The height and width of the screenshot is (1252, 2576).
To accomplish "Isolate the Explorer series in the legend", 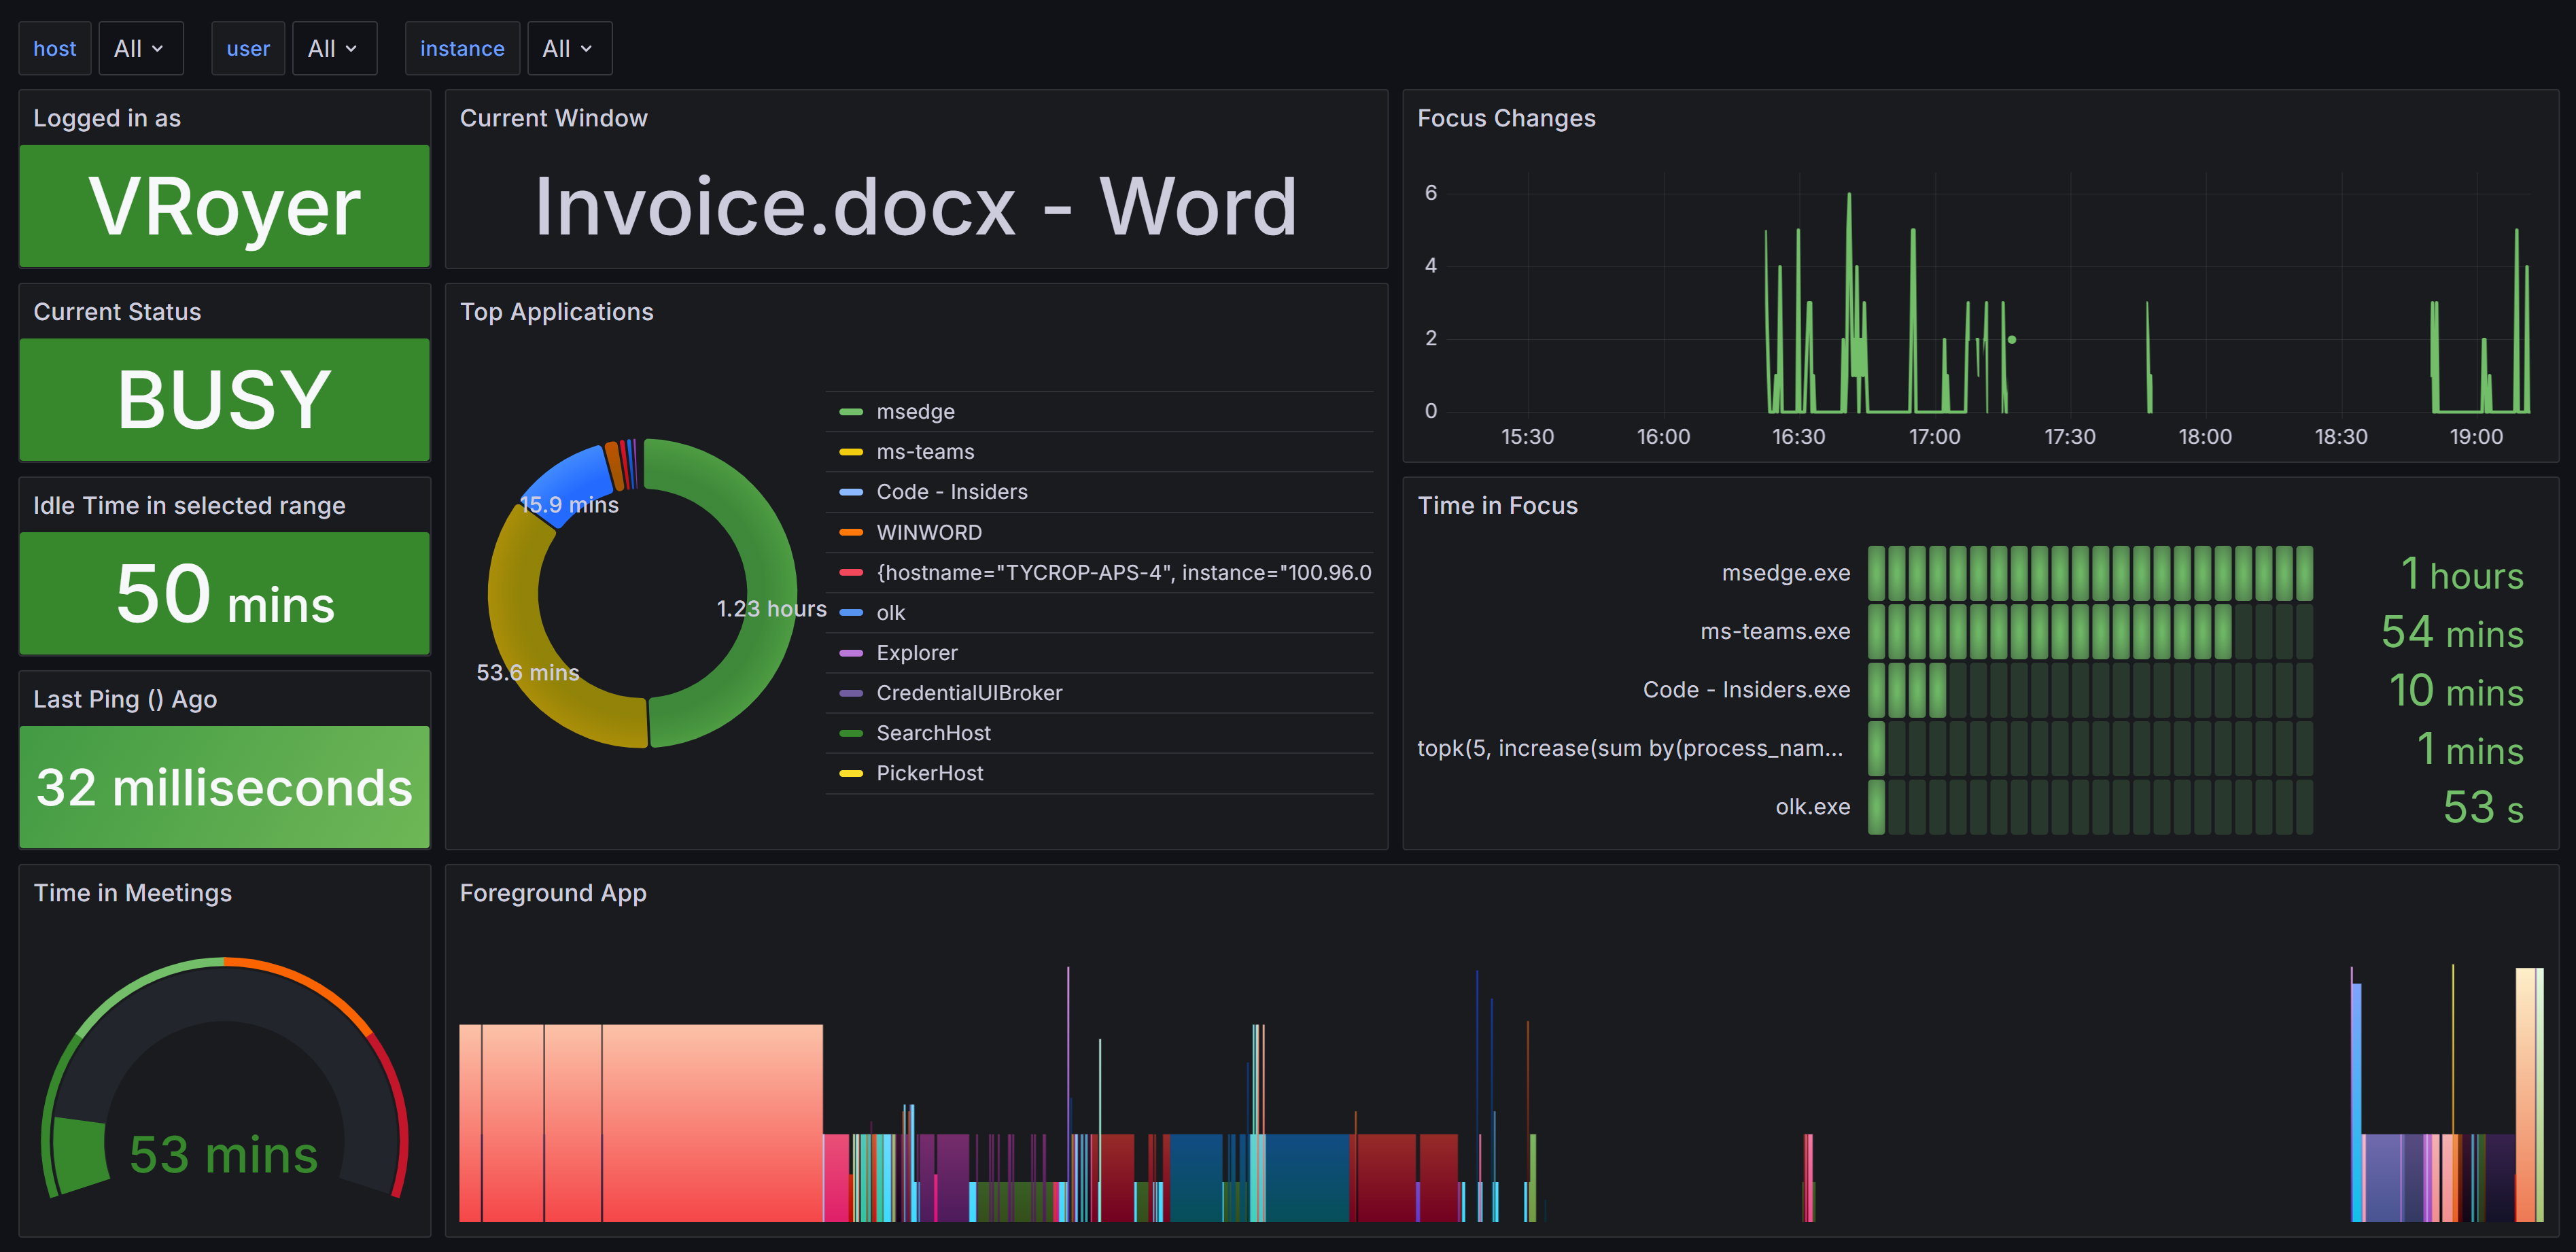I will pyautogui.click(x=916, y=652).
